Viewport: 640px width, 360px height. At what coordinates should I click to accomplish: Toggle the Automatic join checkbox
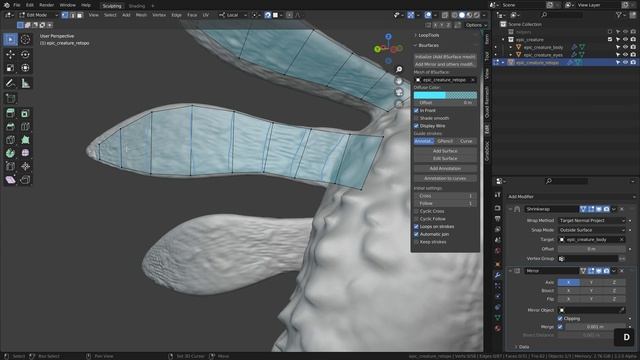[416, 234]
